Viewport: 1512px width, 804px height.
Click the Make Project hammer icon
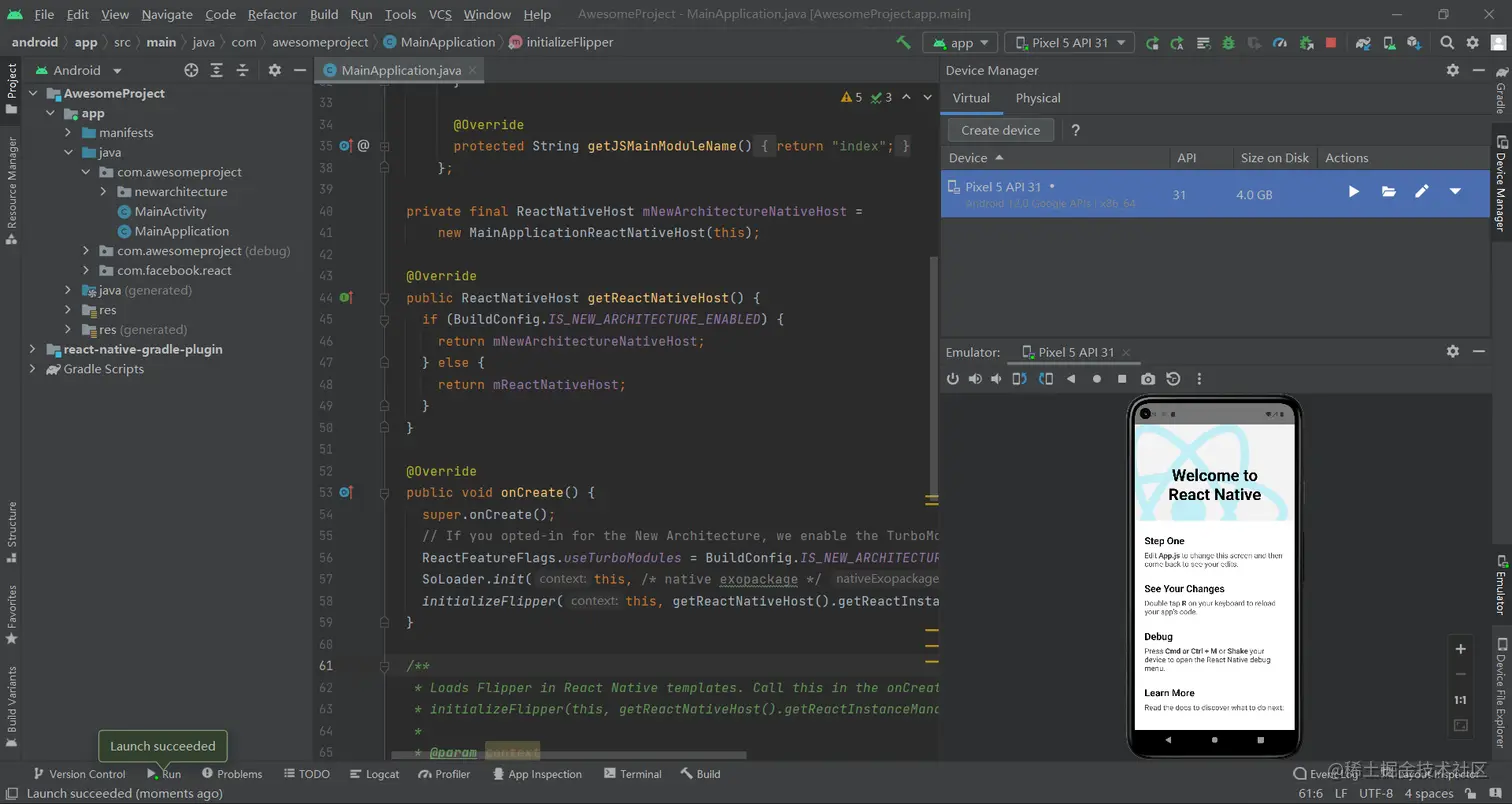click(903, 43)
